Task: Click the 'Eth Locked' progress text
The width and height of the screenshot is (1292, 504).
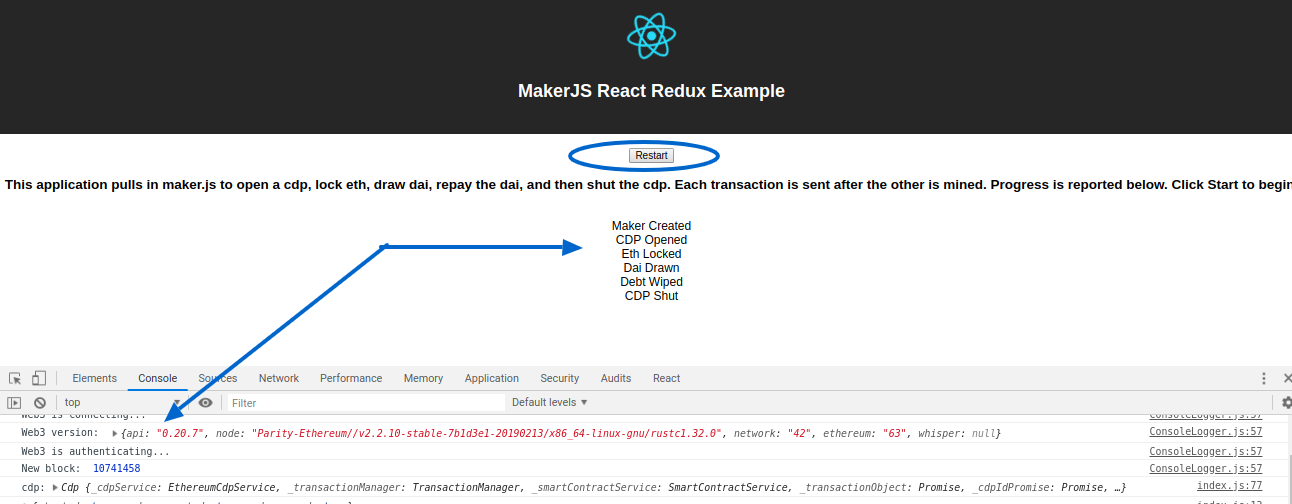Action: (x=651, y=254)
